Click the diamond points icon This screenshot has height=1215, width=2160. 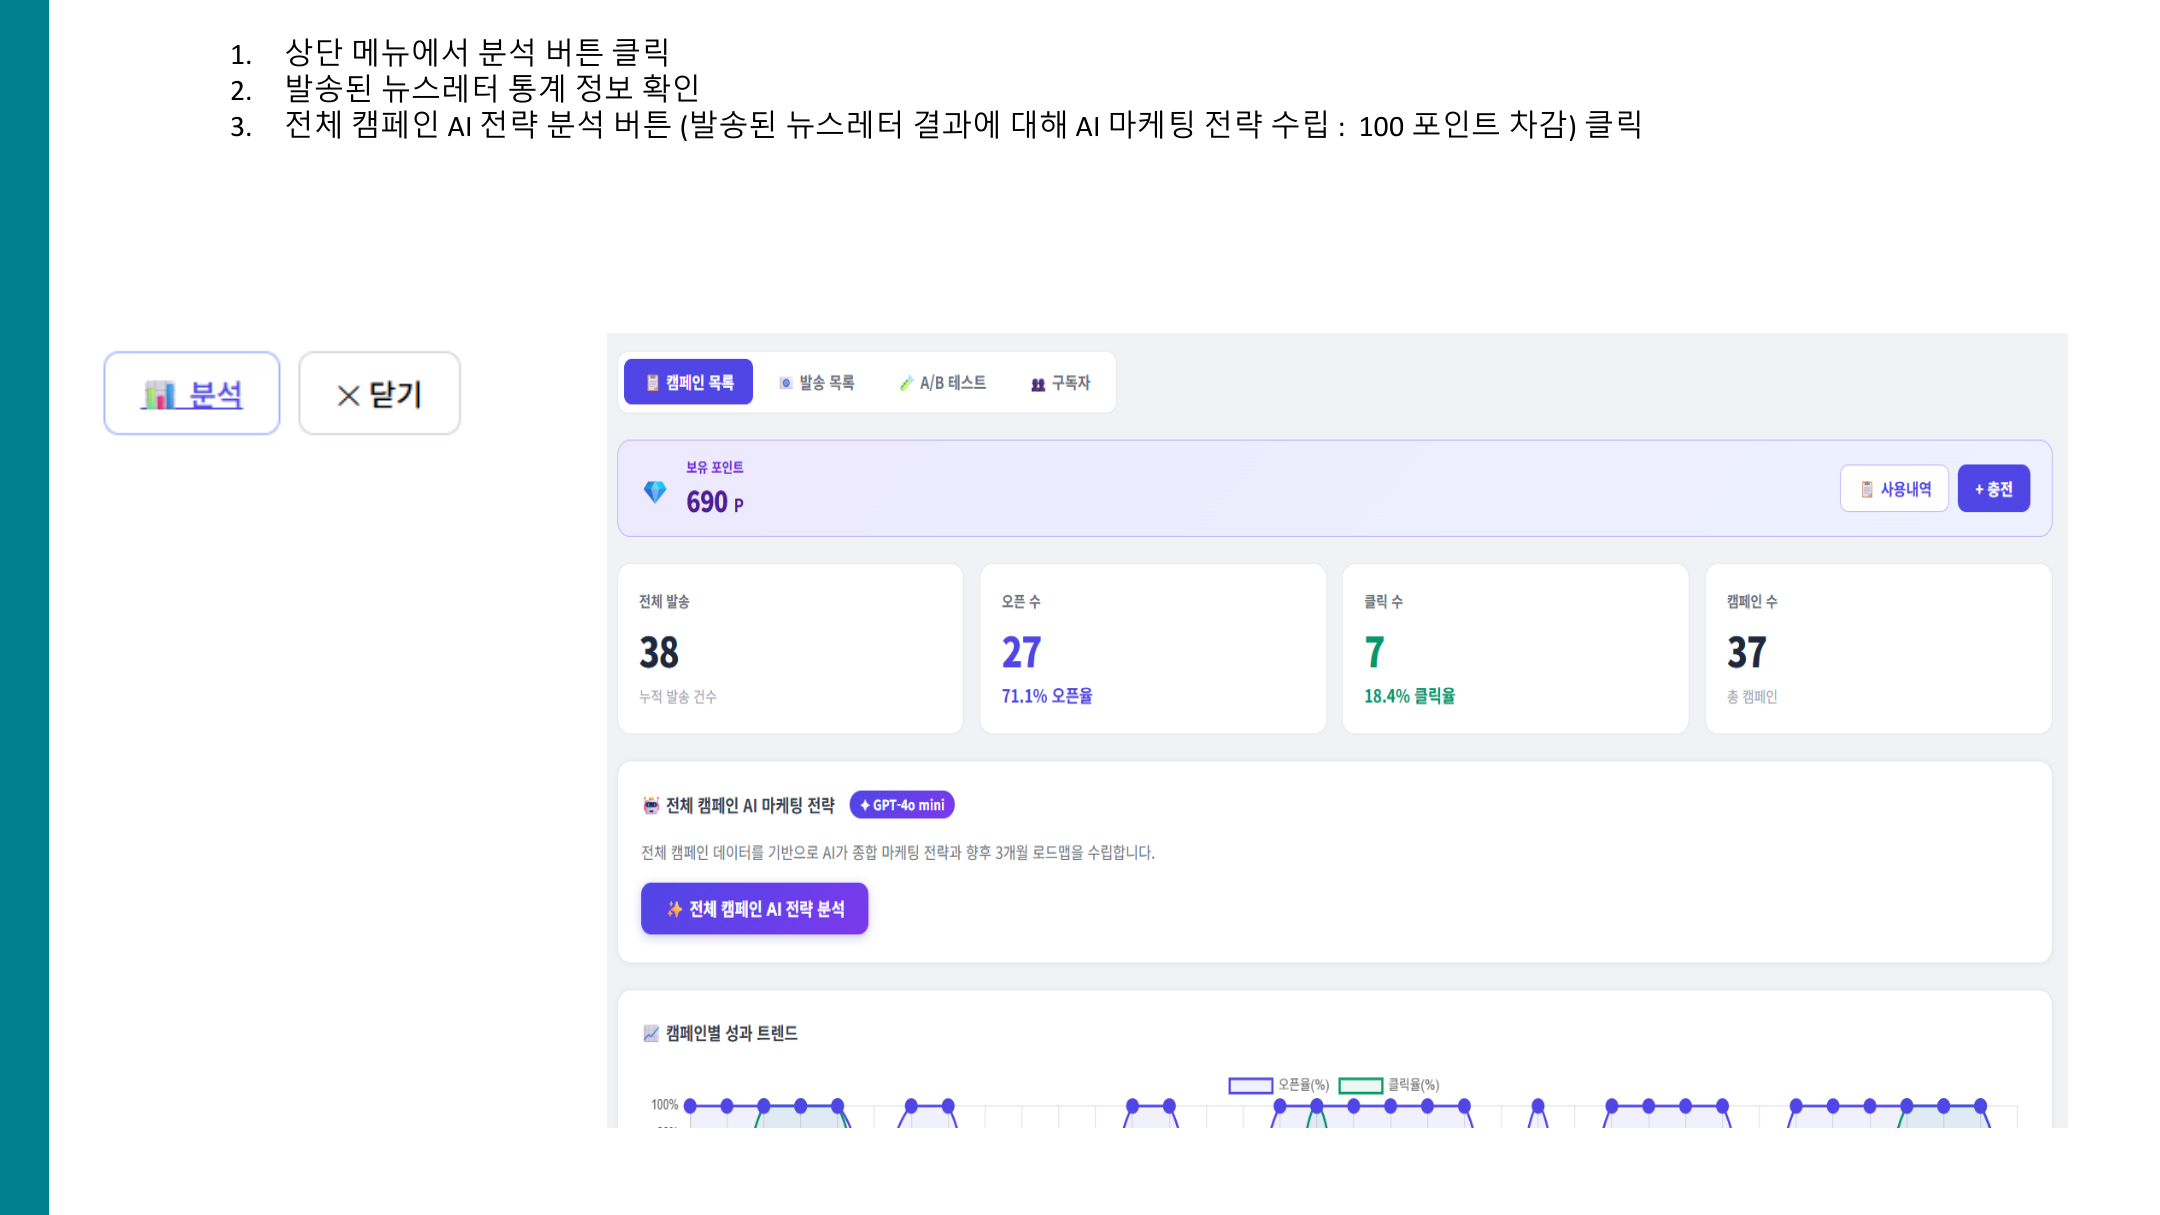655,491
